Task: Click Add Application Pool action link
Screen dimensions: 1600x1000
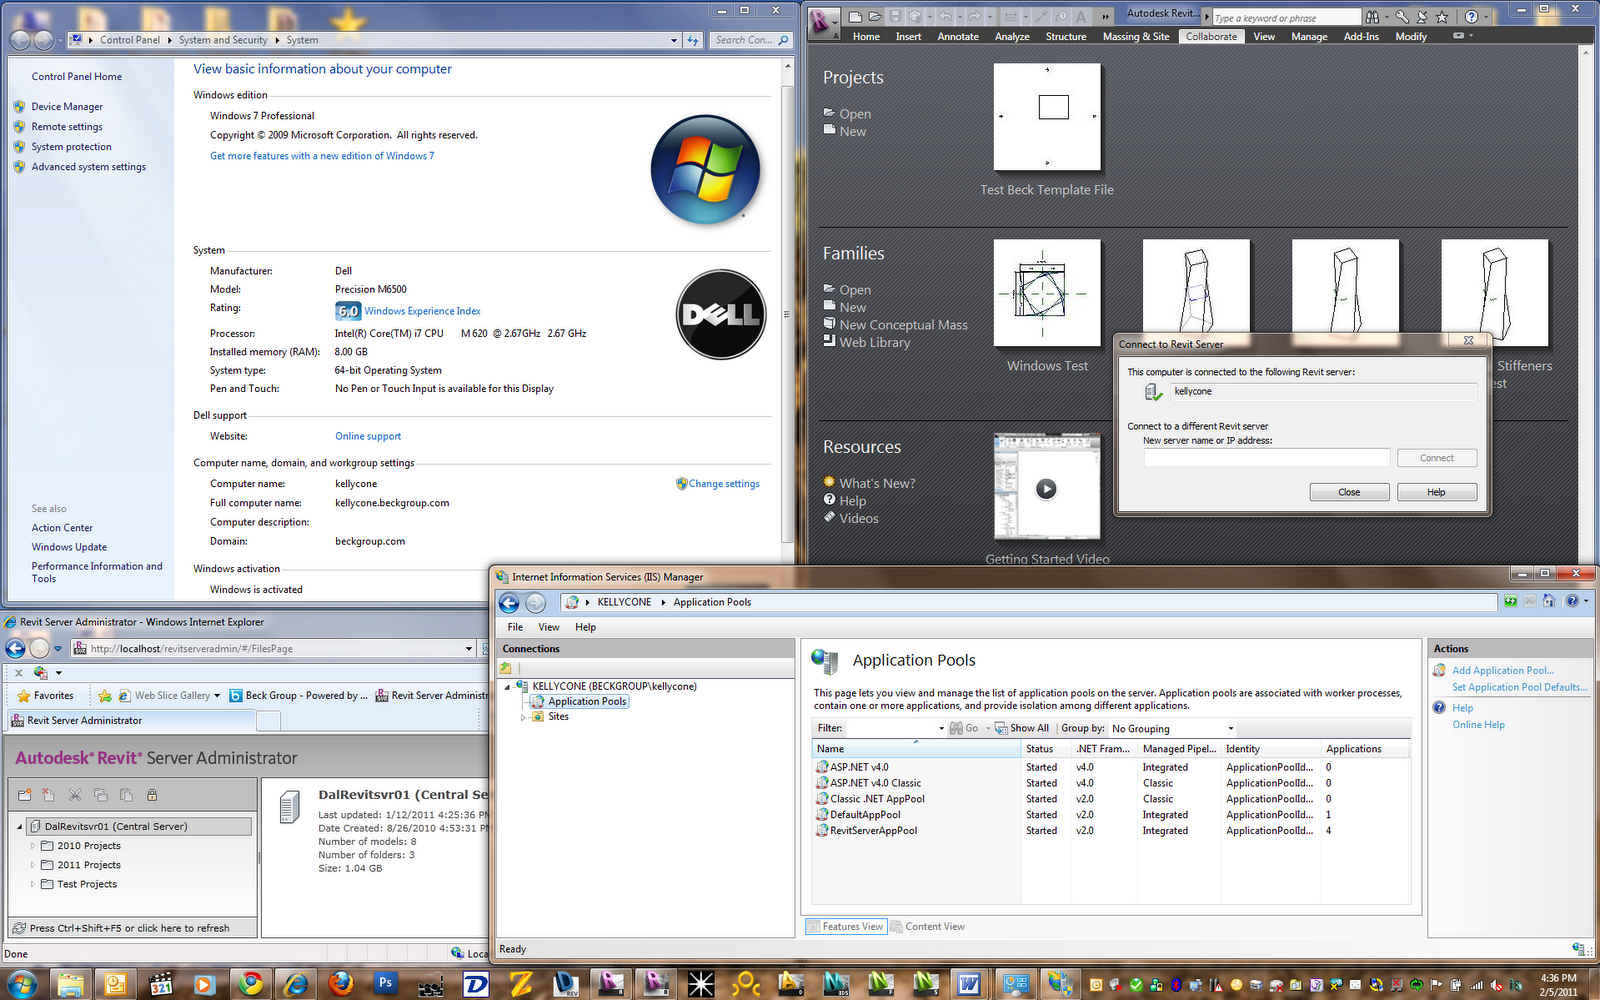Action: click(1503, 671)
